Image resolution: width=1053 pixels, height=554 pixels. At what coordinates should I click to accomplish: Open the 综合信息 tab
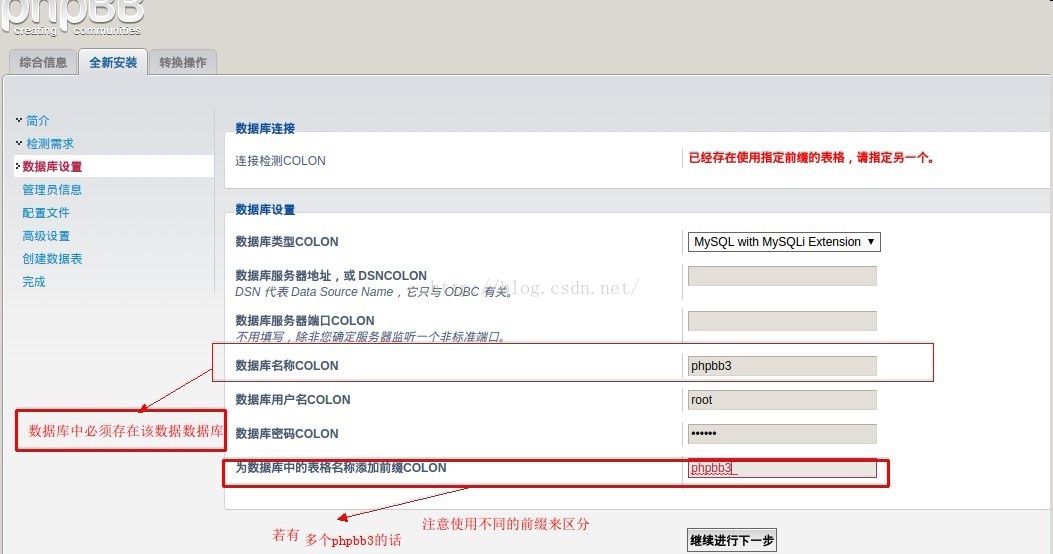point(43,62)
